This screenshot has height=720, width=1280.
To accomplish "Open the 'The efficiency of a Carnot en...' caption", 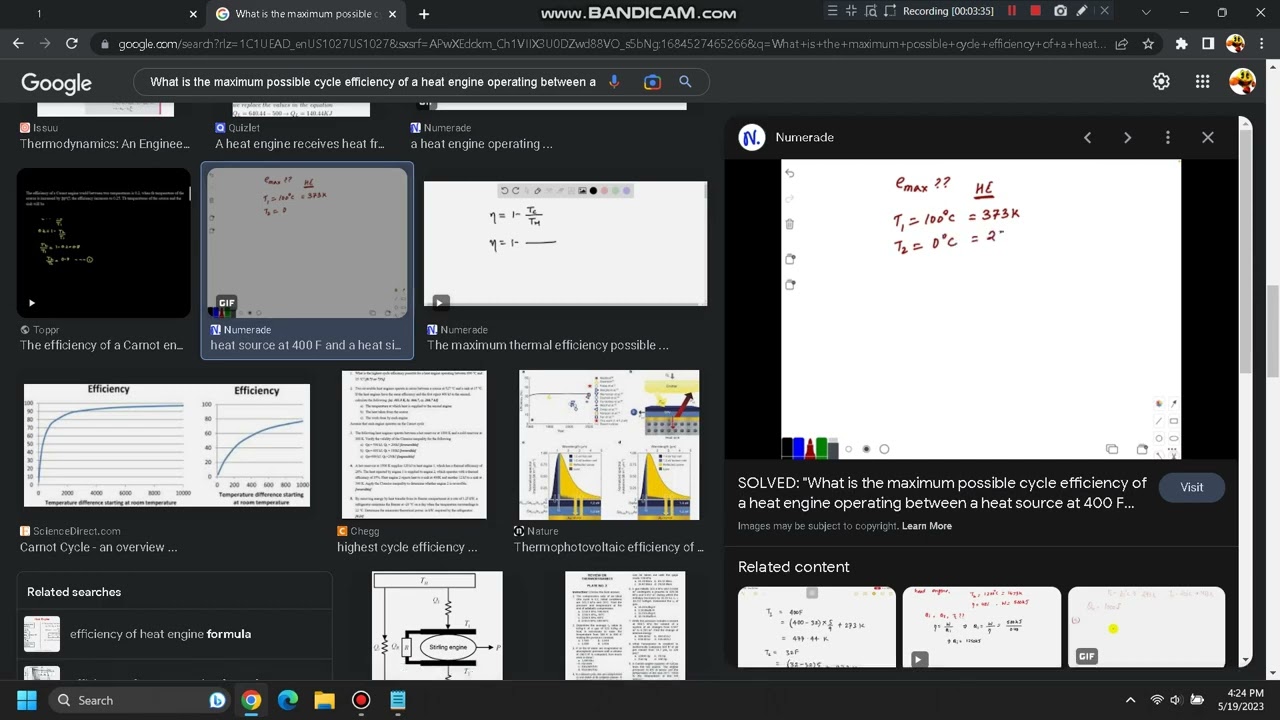I will click(101, 345).
